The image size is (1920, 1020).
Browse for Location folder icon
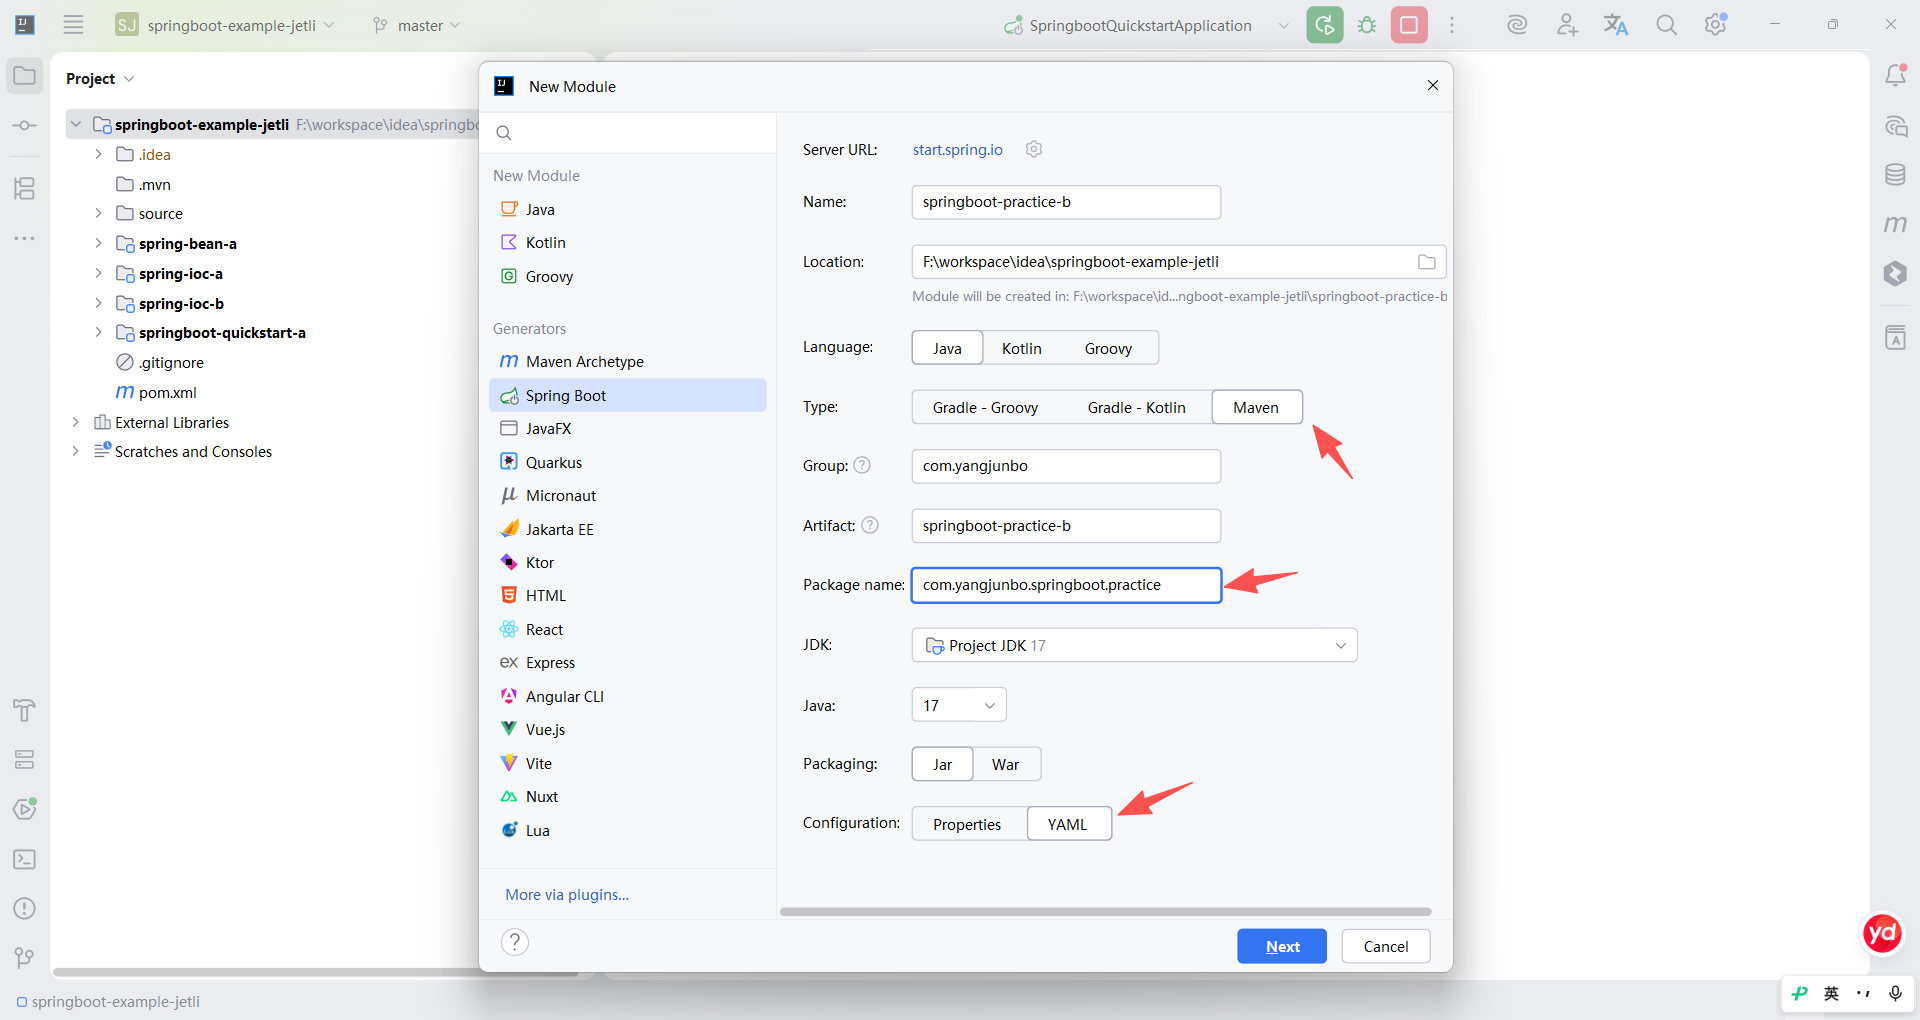point(1427,262)
